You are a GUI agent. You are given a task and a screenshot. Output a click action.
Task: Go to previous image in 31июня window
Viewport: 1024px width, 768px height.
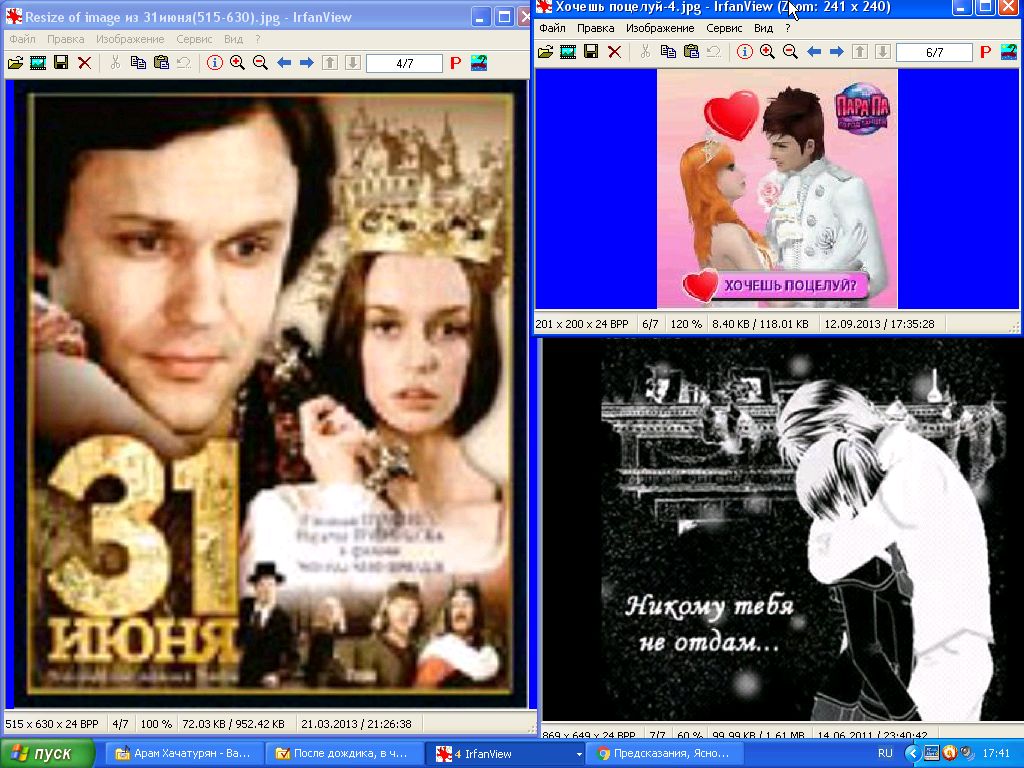pyautogui.click(x=284, y=63)
